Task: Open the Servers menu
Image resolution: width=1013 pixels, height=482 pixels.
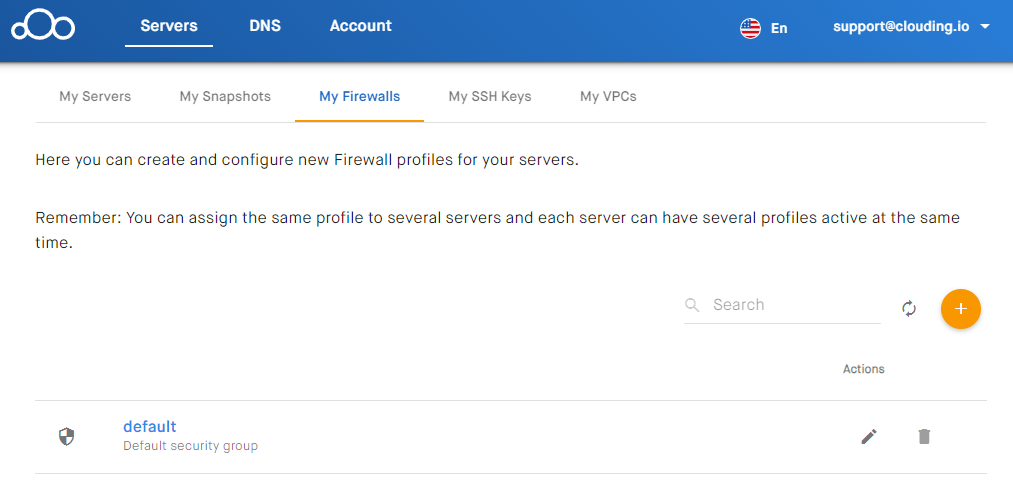Action: pyautogui.click(x=169, y=26)
